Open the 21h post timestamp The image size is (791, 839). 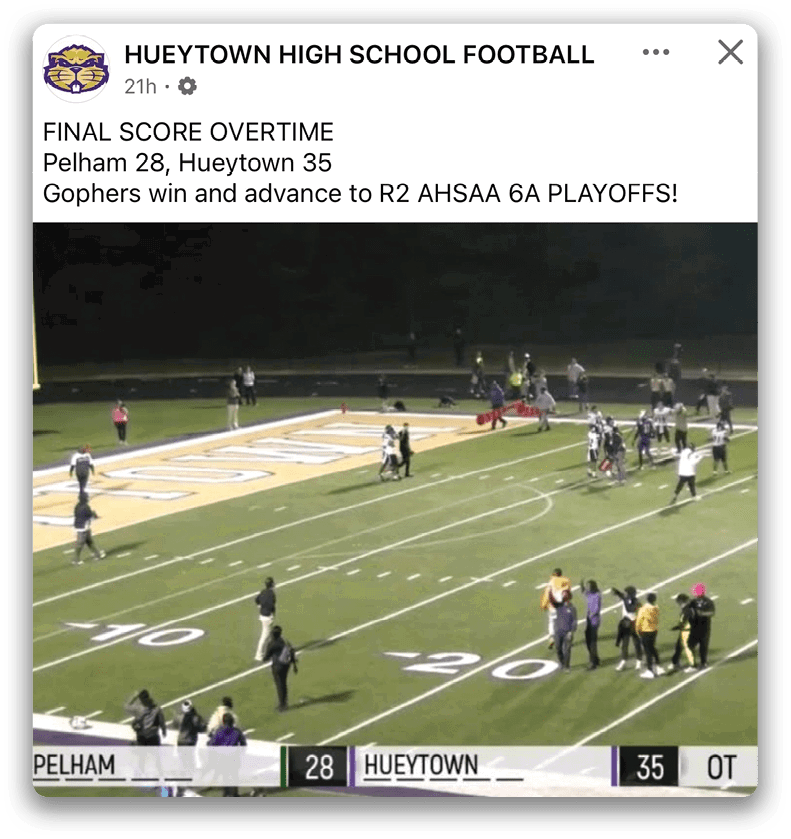140,86
